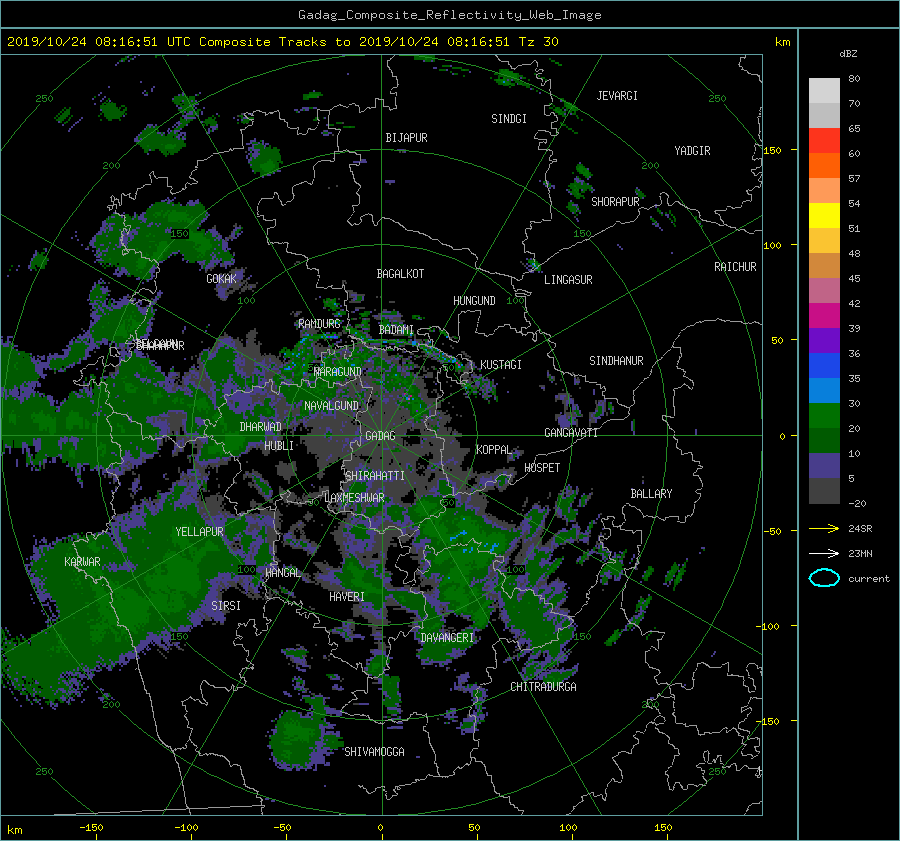This screenshot has width=900, height=841.
Task: Click the km unit label at bottom left
Action: tap(15, 830)
